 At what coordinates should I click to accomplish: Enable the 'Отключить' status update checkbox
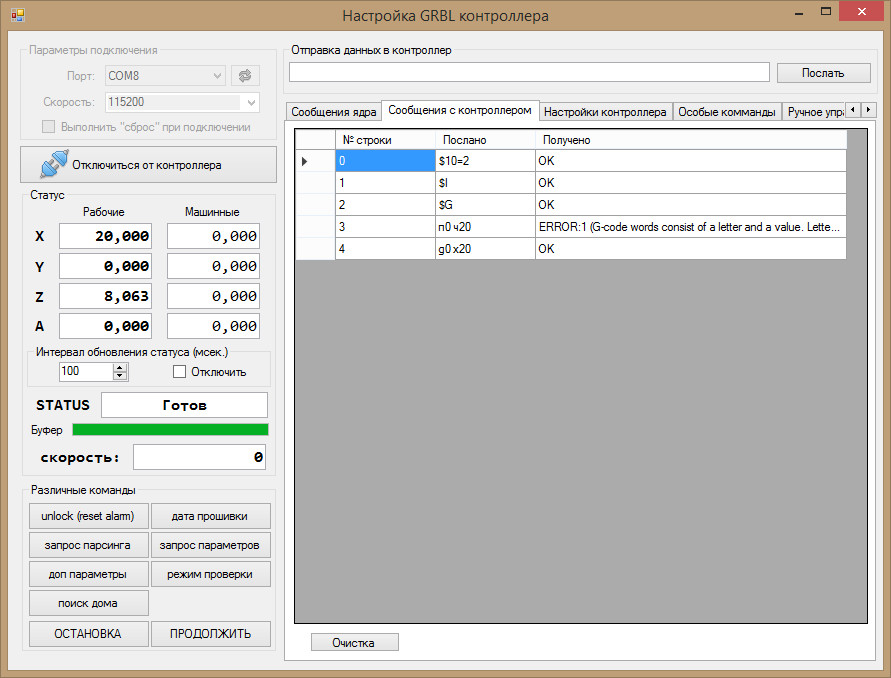(179, 372)
